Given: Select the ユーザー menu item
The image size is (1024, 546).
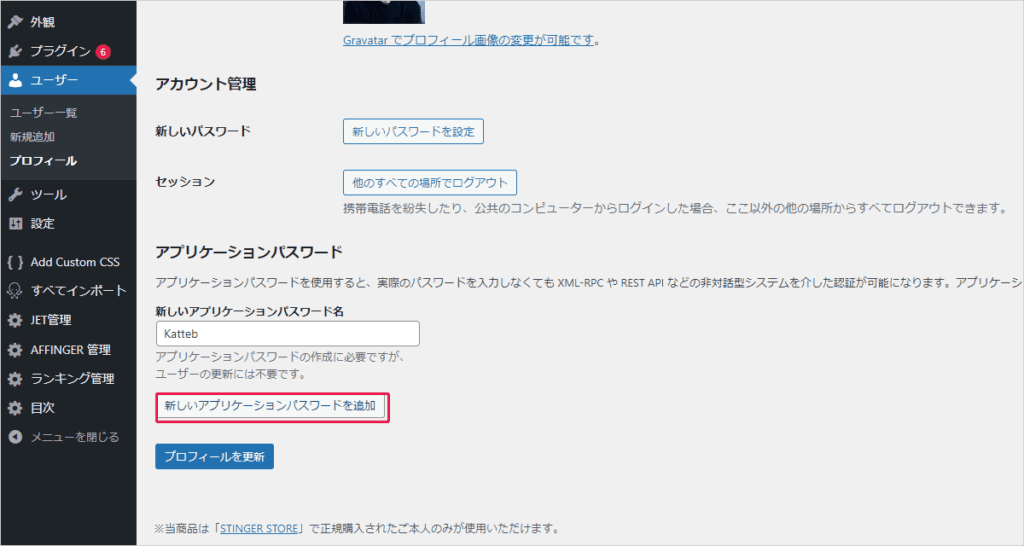Looking at the screenshot, I should click(69, 80).
